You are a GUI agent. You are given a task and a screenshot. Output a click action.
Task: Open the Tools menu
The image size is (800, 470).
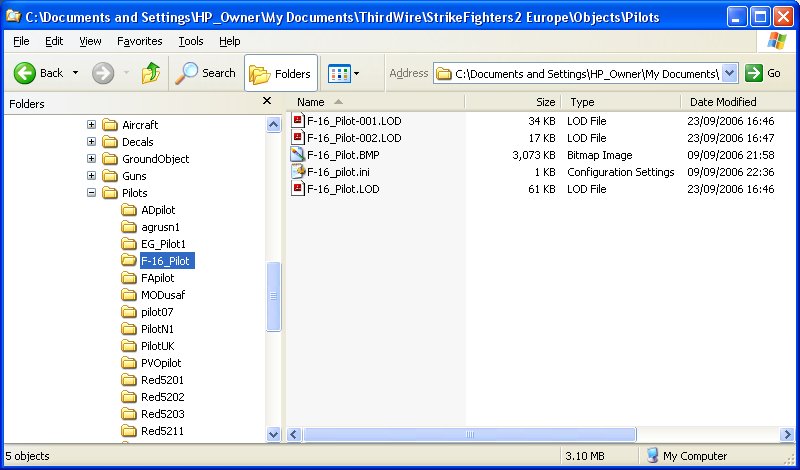(191, 41)
